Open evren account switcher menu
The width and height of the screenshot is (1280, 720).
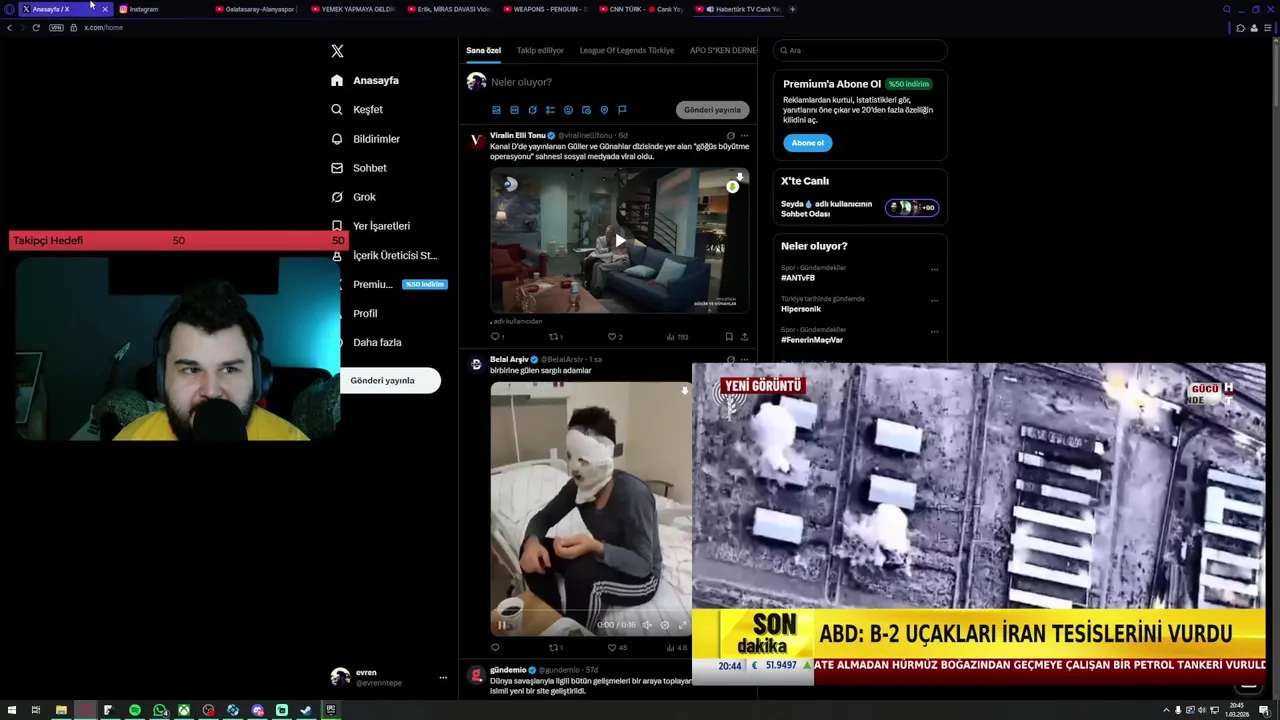click(x=390, y=677)
